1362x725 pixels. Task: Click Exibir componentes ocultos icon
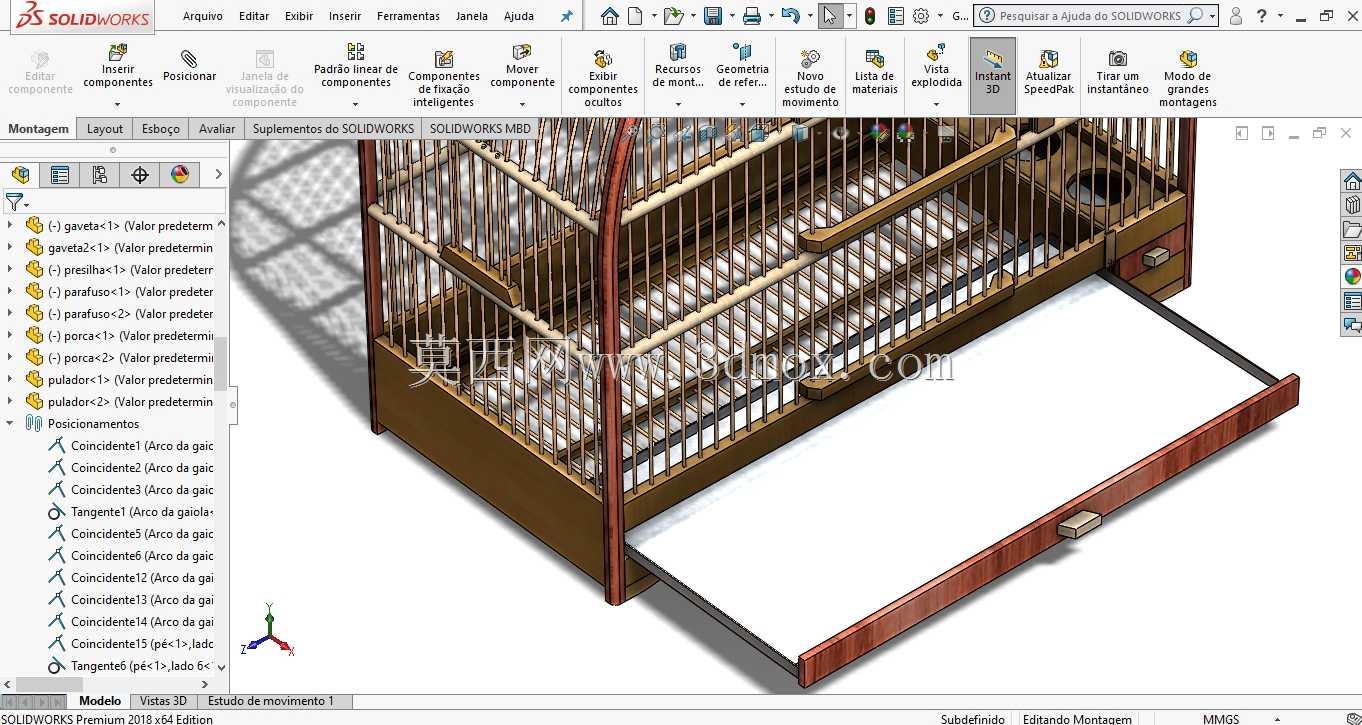pyautogui.click(x=603, y=59)
